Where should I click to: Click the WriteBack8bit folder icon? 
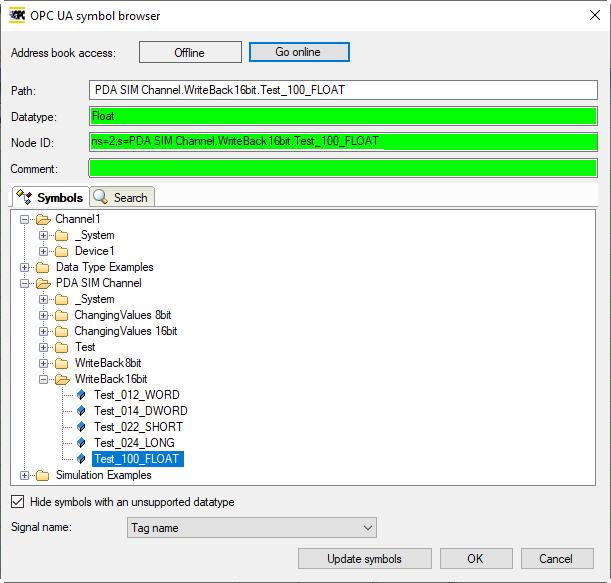[62, 363]
